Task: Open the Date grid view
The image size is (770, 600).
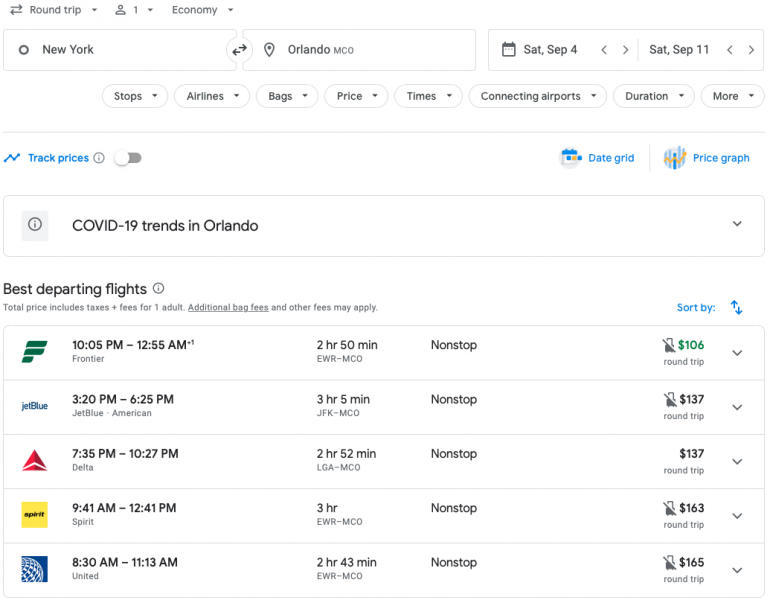Action: 598,158
